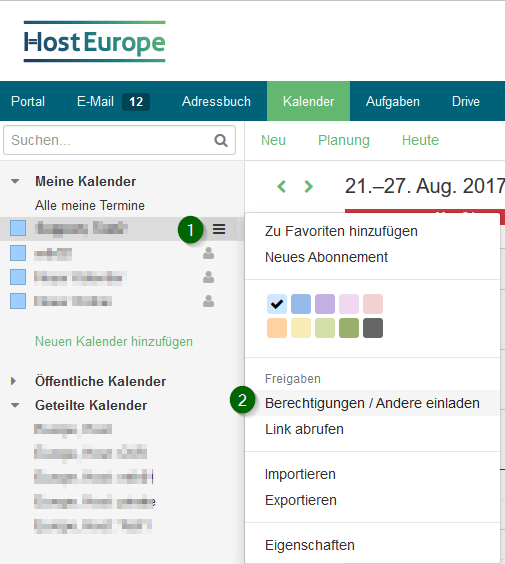The height and width of the screenshot is (564, 505).
Task: Select Berechtigungen / Andere einladen menu entry
Action: (x=372, y=403)
